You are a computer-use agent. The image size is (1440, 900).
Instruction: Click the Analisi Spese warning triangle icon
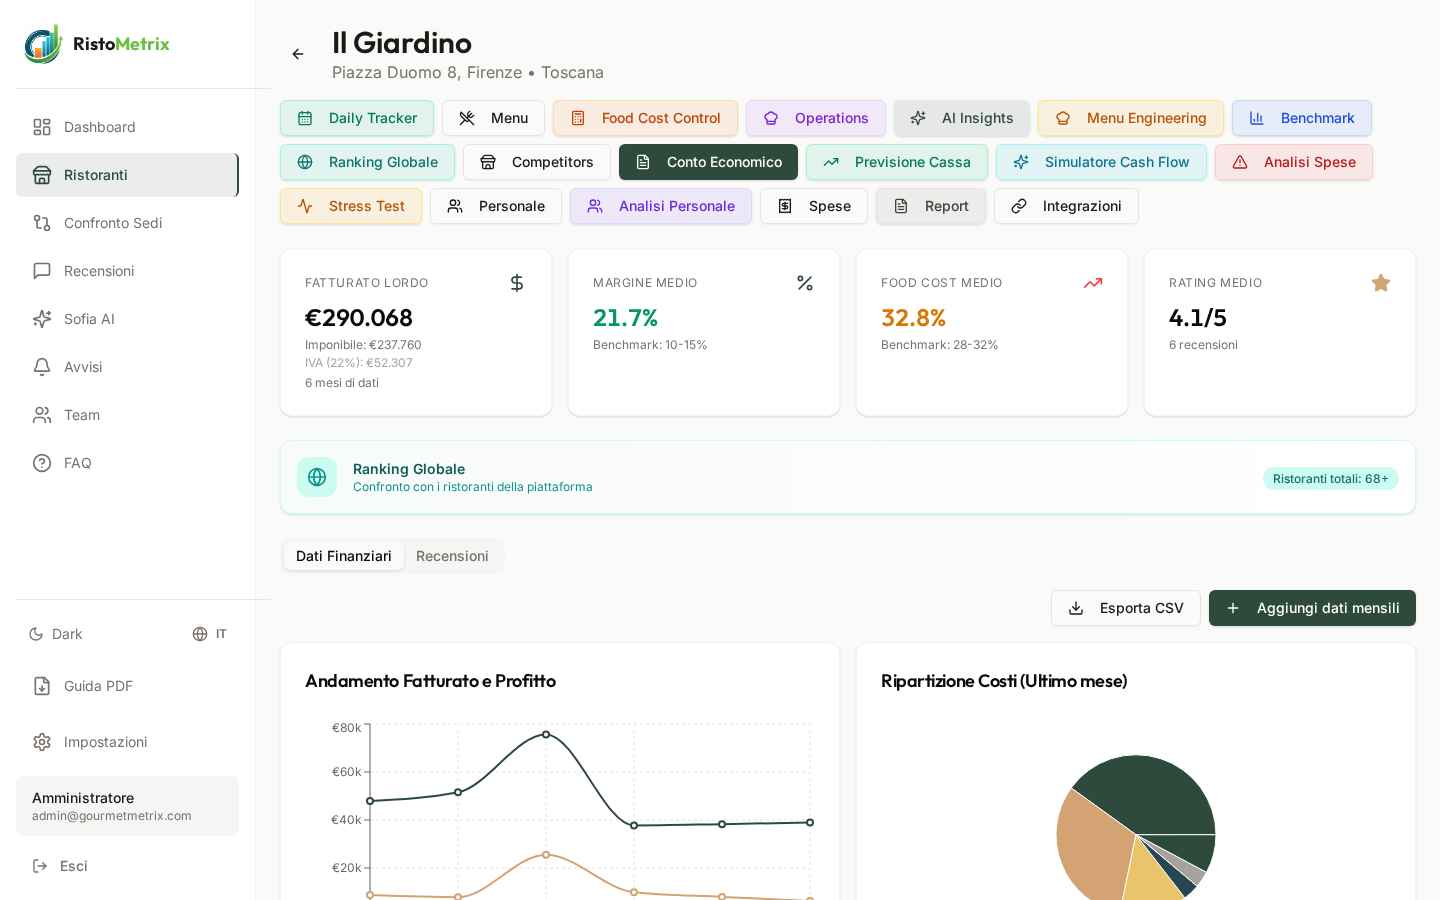(1240, 162)
